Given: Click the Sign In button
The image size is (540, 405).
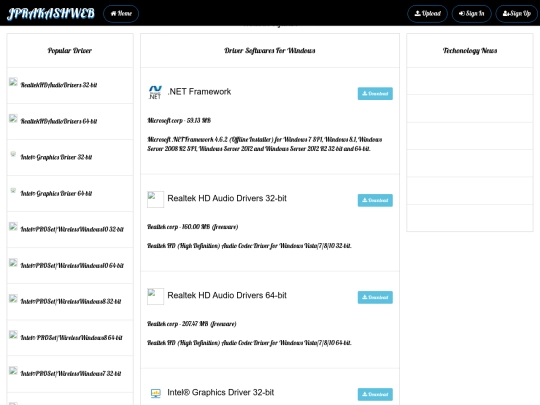Looking at the screenshot, I should coord(471,14).
